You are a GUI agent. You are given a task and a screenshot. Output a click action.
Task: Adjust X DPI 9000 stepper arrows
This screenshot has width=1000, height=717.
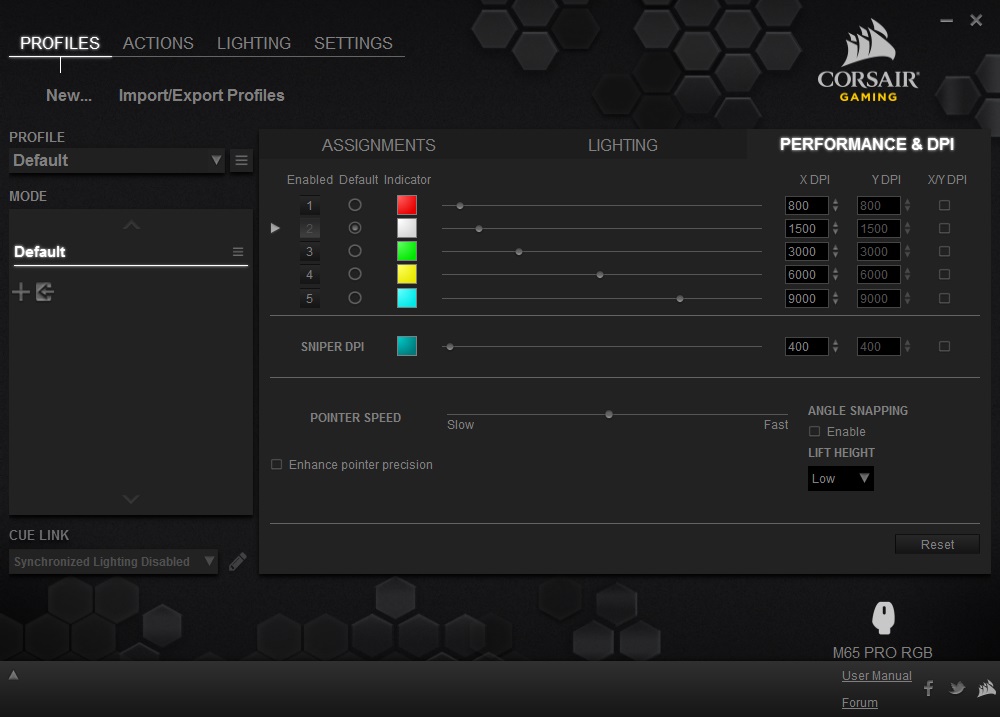click(835, 299)
